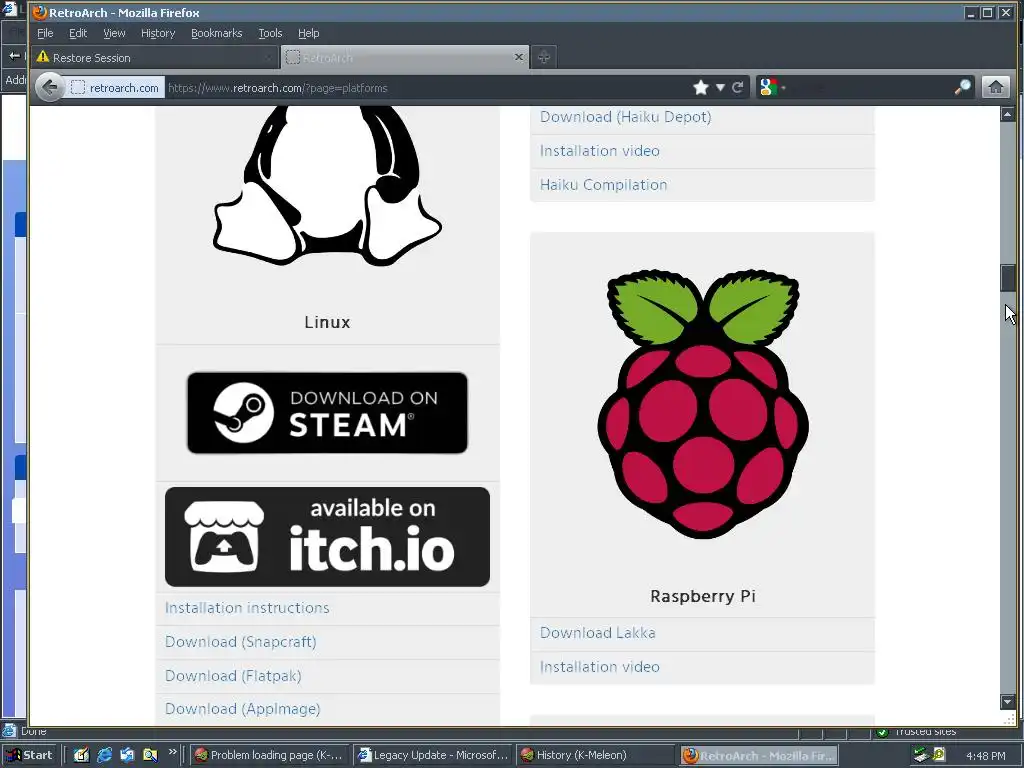The height and width of the screenshot is (768, 1024).
Task: Click the Linux heading text
Action: pos(327,322)
